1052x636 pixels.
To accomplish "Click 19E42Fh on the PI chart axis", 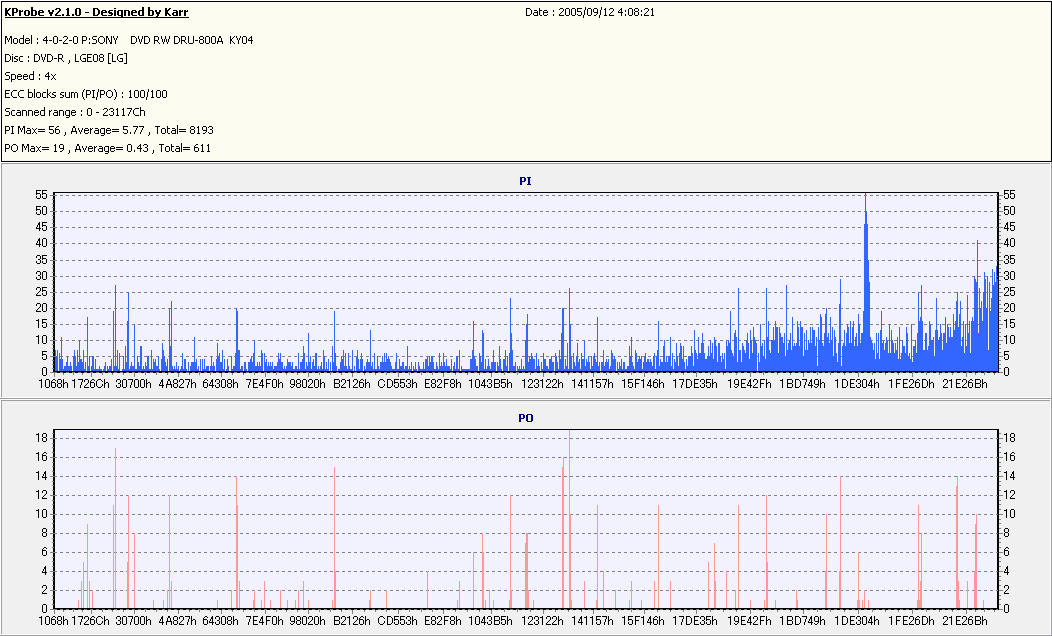I will pos(749,384).
